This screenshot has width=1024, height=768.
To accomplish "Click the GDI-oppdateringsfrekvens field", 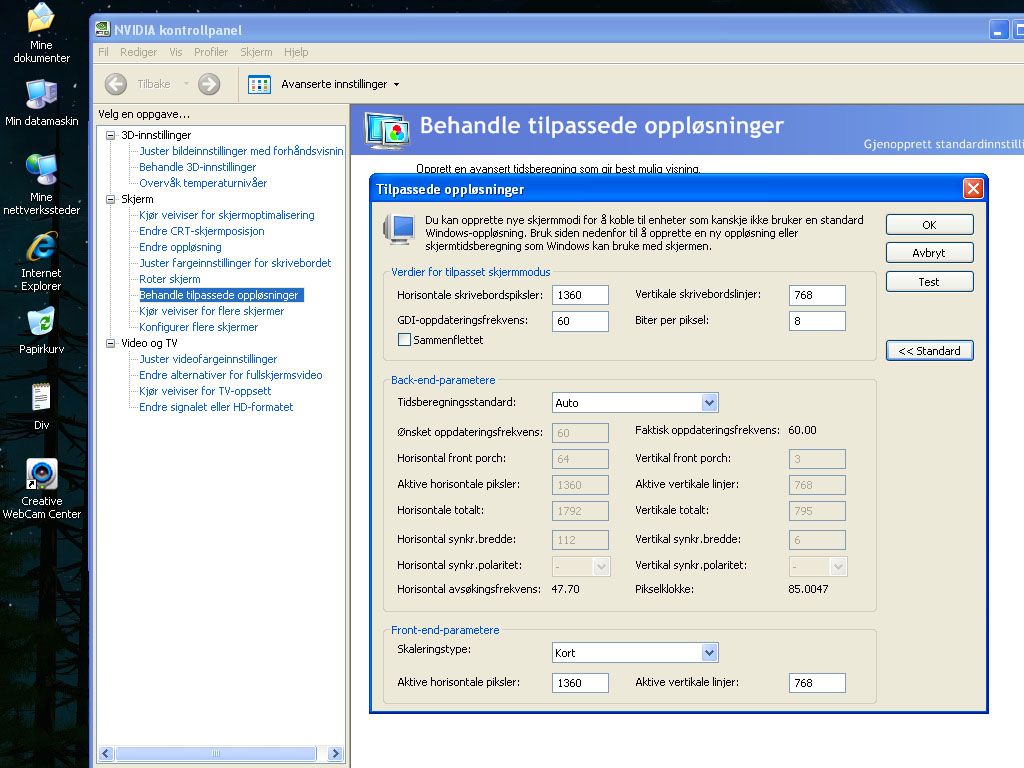I will pos(580,321).
